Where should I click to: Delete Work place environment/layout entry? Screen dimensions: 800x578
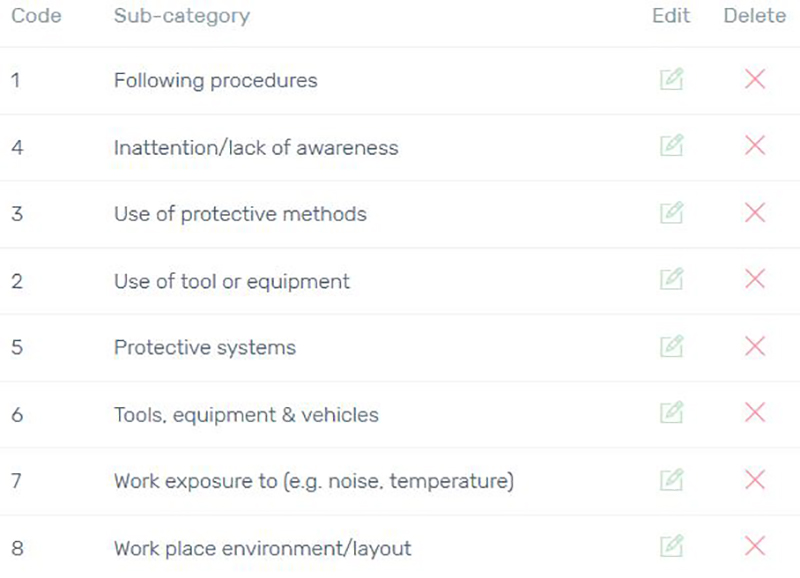[755, 546]
